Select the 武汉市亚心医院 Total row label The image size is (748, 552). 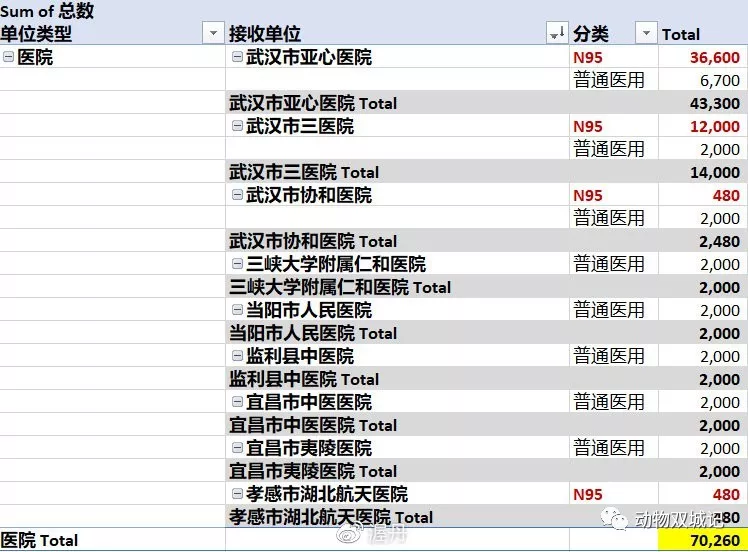[x=313, y=103]
